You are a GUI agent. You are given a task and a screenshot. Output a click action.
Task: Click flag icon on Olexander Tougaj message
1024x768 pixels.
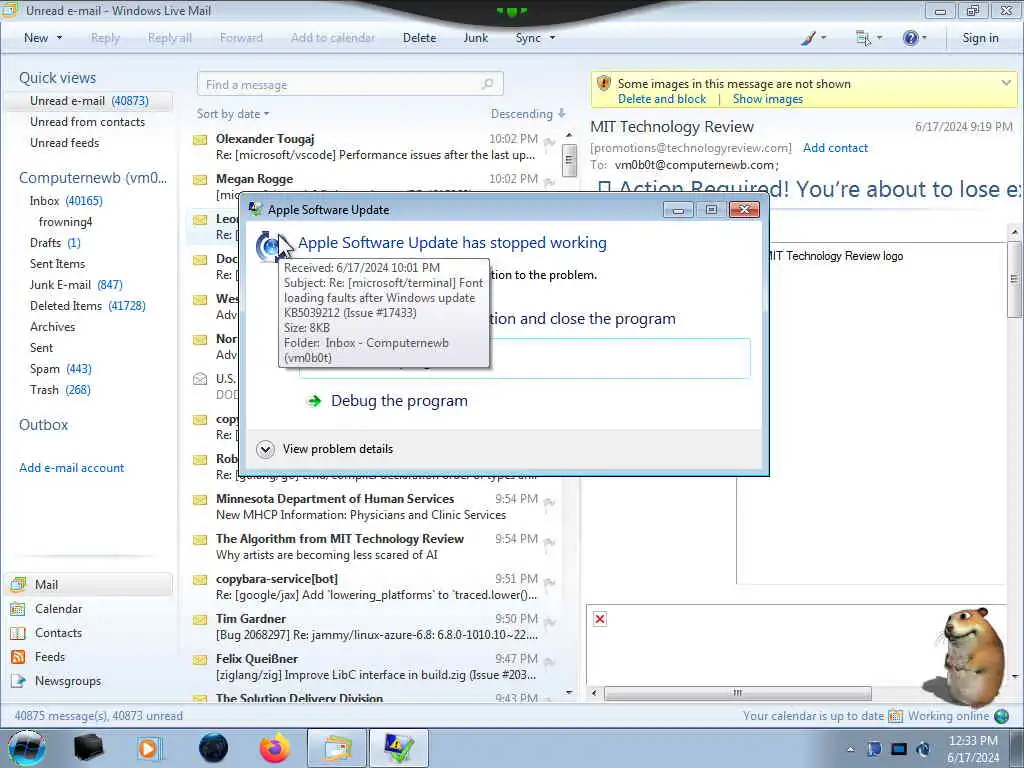pyautogui.click(x=549, y=143)
